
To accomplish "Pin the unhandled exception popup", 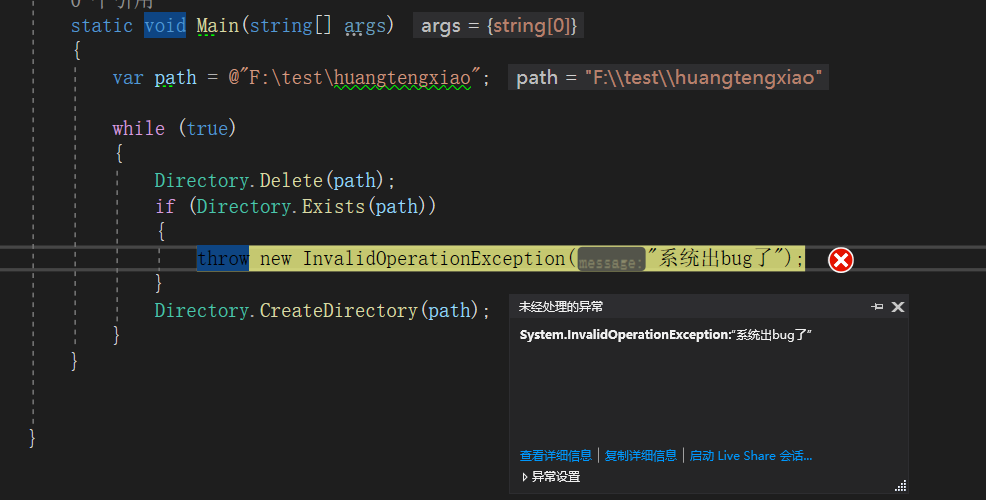I will (x=877, y=307).
